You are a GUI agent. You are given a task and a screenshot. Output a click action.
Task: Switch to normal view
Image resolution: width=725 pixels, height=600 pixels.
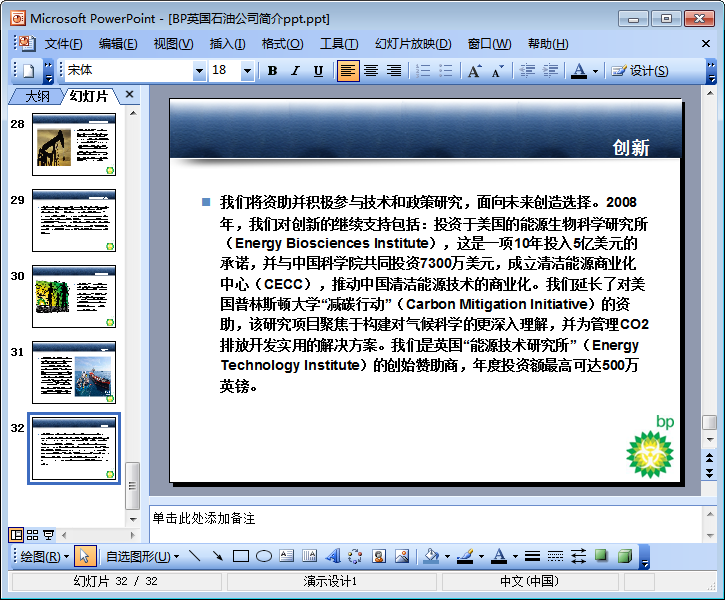[x=16, y=535]
